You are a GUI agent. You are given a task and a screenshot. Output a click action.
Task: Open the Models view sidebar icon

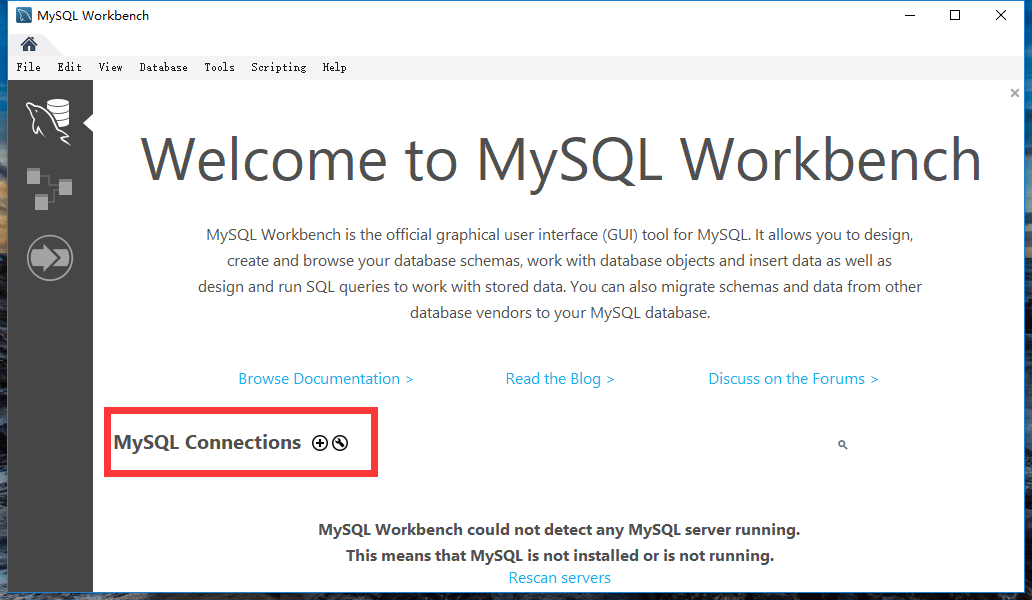pos(49,189)
